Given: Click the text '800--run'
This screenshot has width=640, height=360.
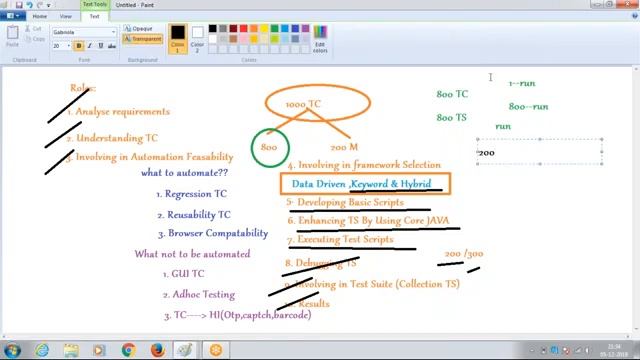Looking at the screenshot, I should [x=528, y=107].
